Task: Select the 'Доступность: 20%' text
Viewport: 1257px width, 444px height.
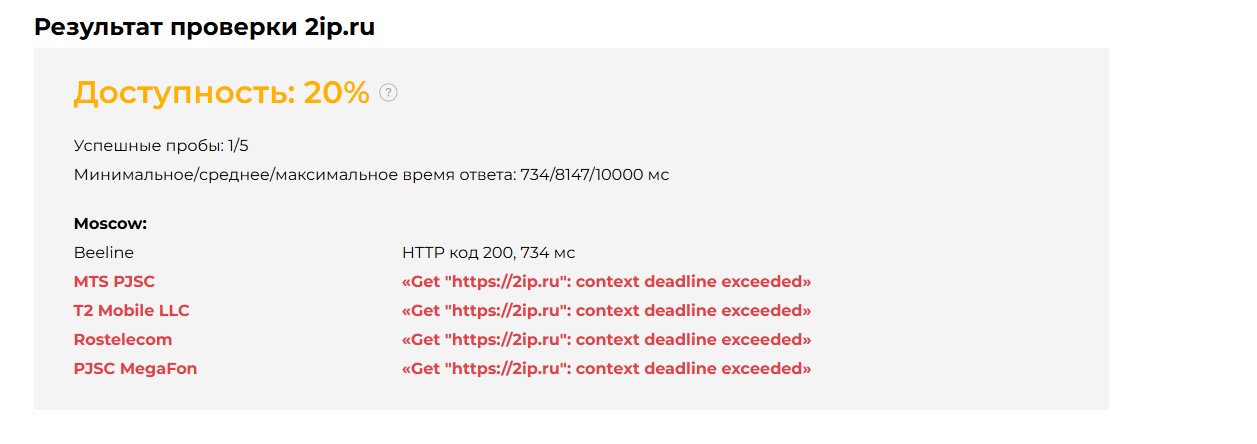Action: click(x=222, y=93)
